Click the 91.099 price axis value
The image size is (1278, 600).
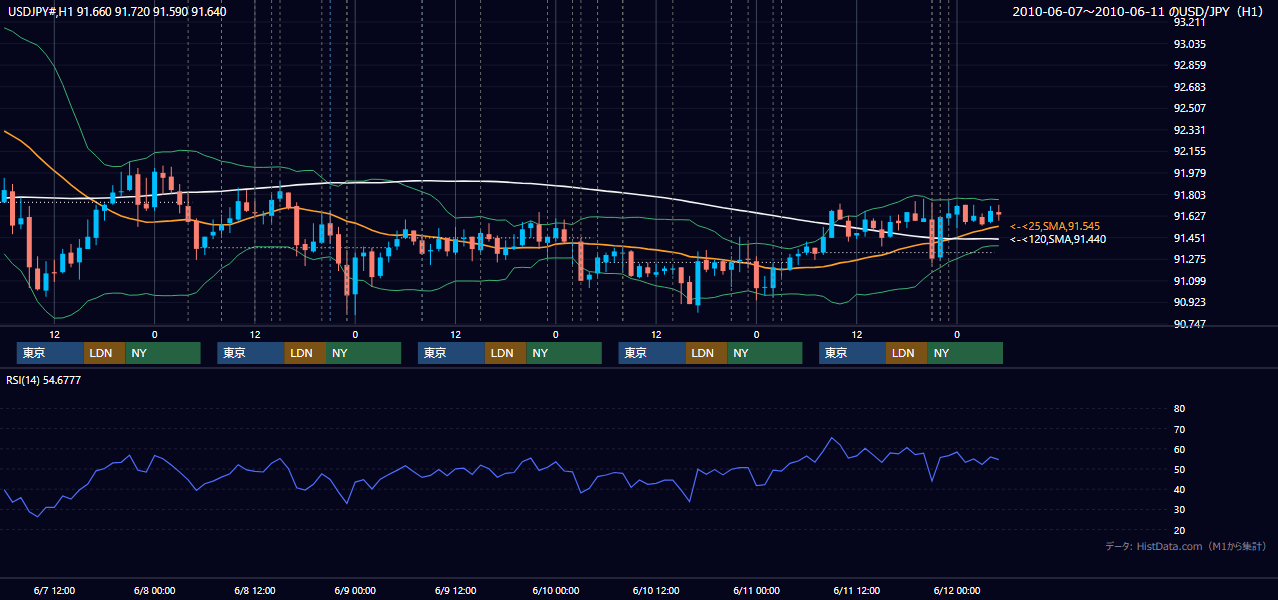[x=1189, y=281]
